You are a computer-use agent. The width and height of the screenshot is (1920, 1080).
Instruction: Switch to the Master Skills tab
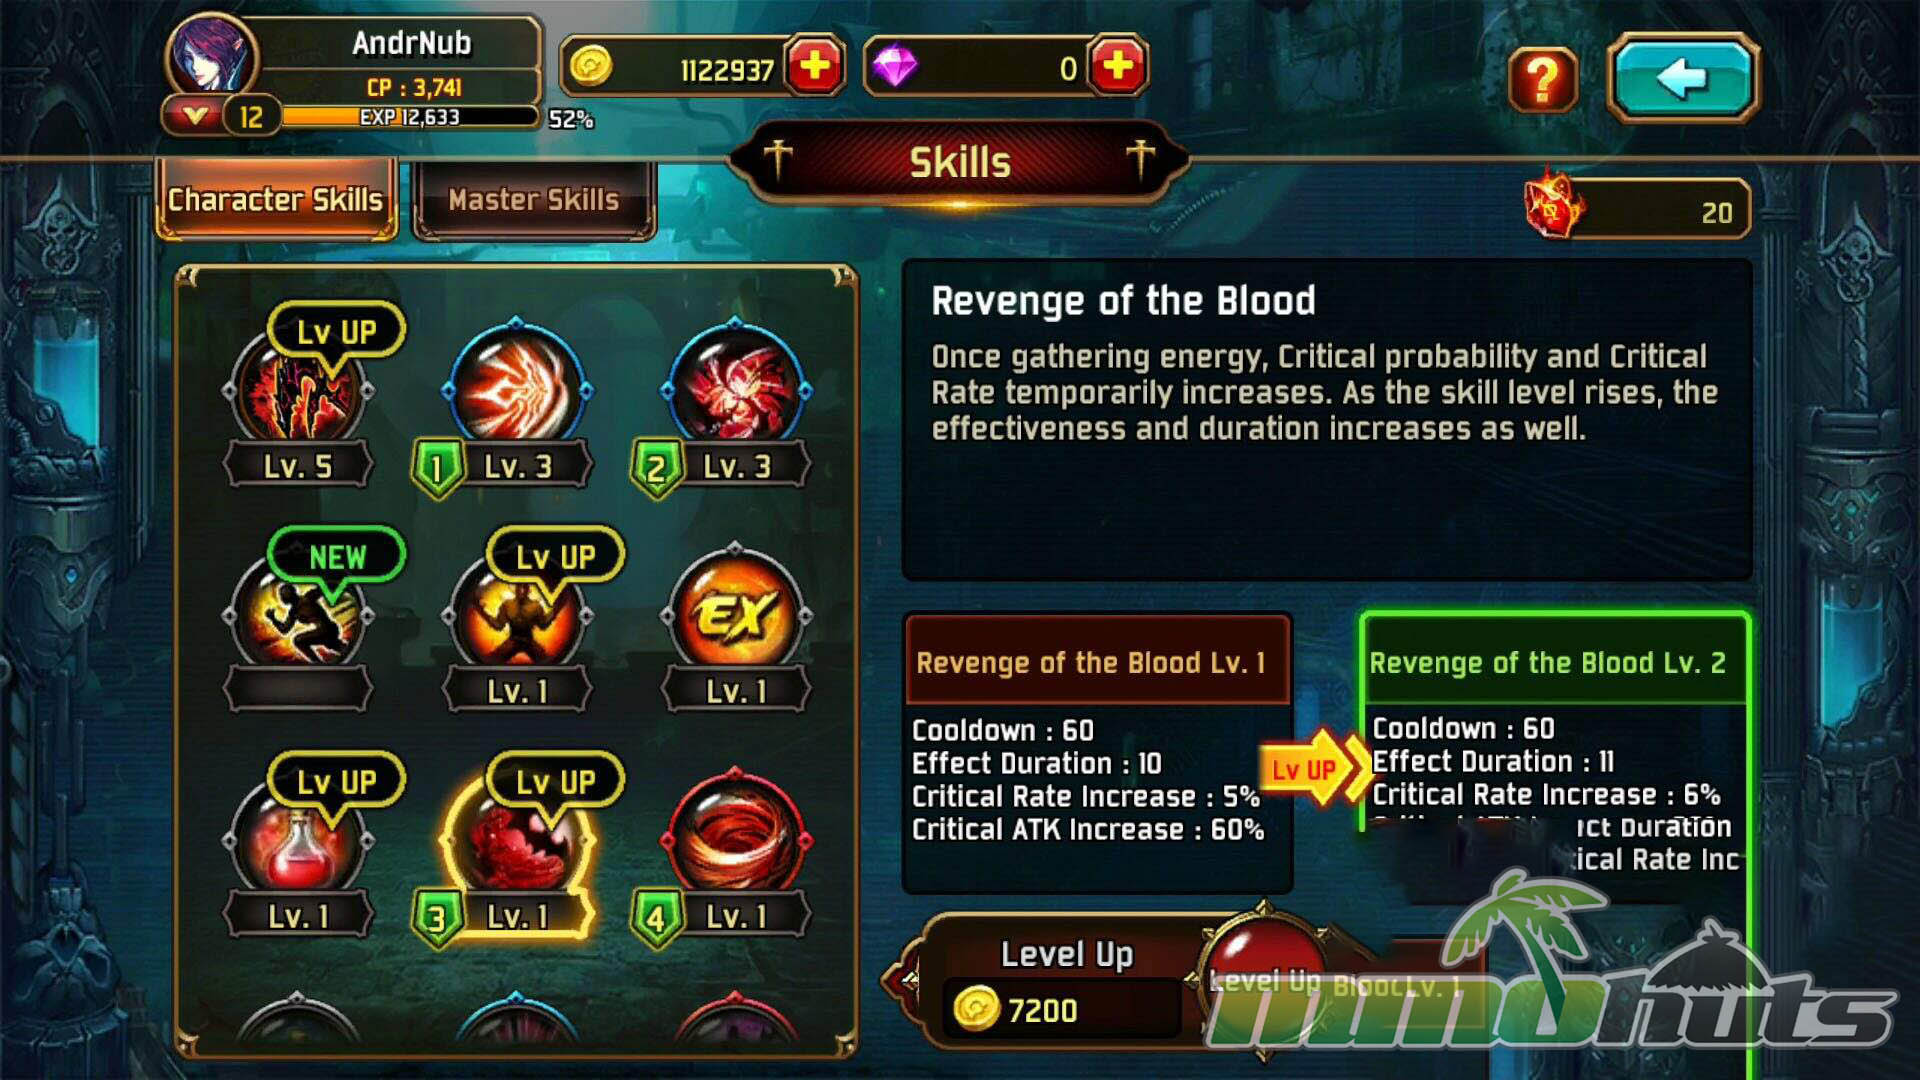(535, 200)
